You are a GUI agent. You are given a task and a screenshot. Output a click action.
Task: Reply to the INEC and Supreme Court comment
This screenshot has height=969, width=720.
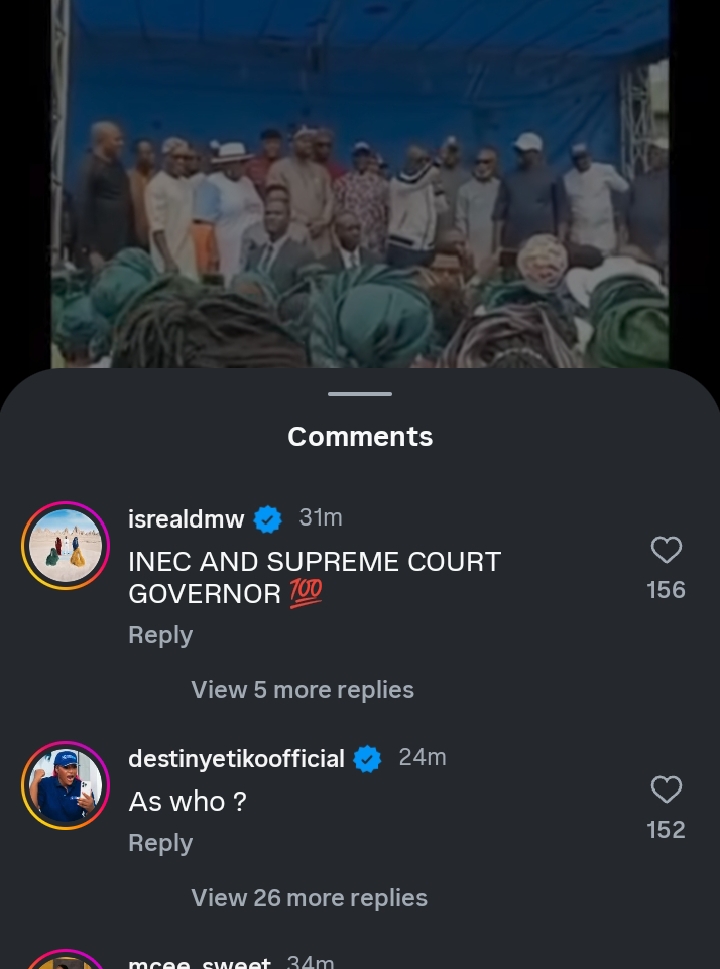tap(160, 635)
